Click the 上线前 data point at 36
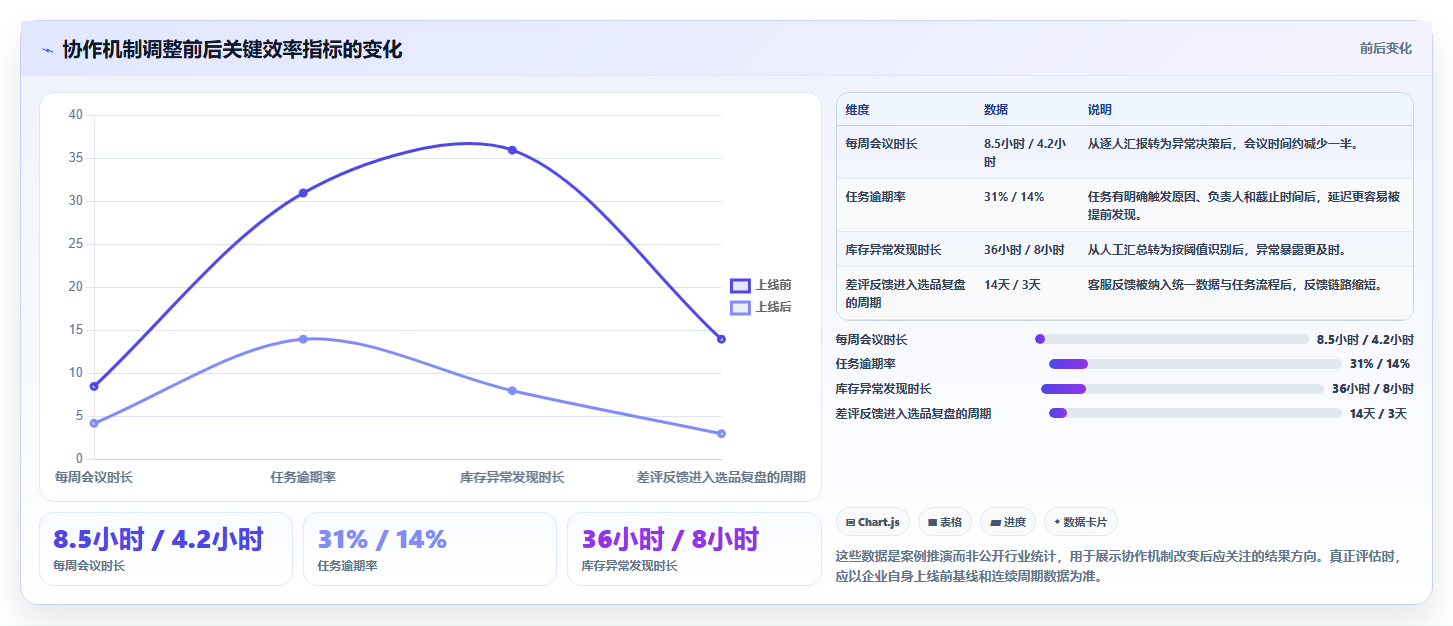The height and width of the screenshot is (626, 1453). click(x=512, y=150)
